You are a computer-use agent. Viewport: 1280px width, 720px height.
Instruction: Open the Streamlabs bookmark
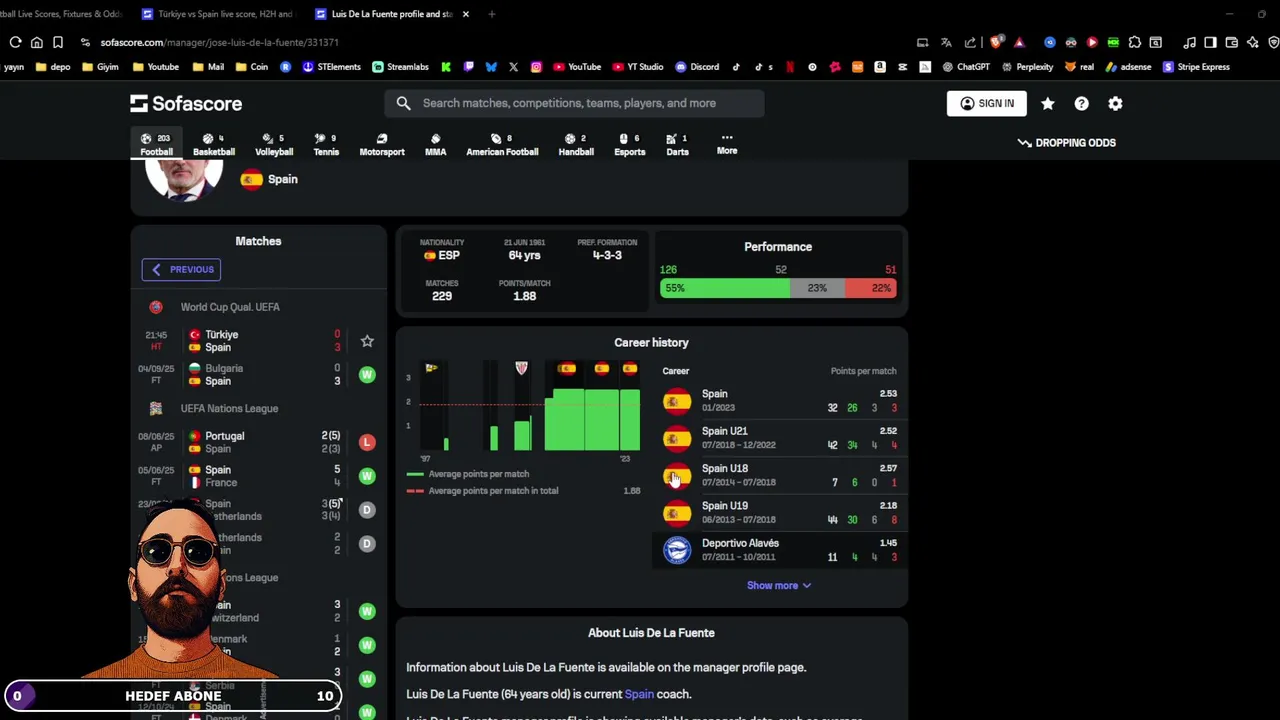coord(400,67)
